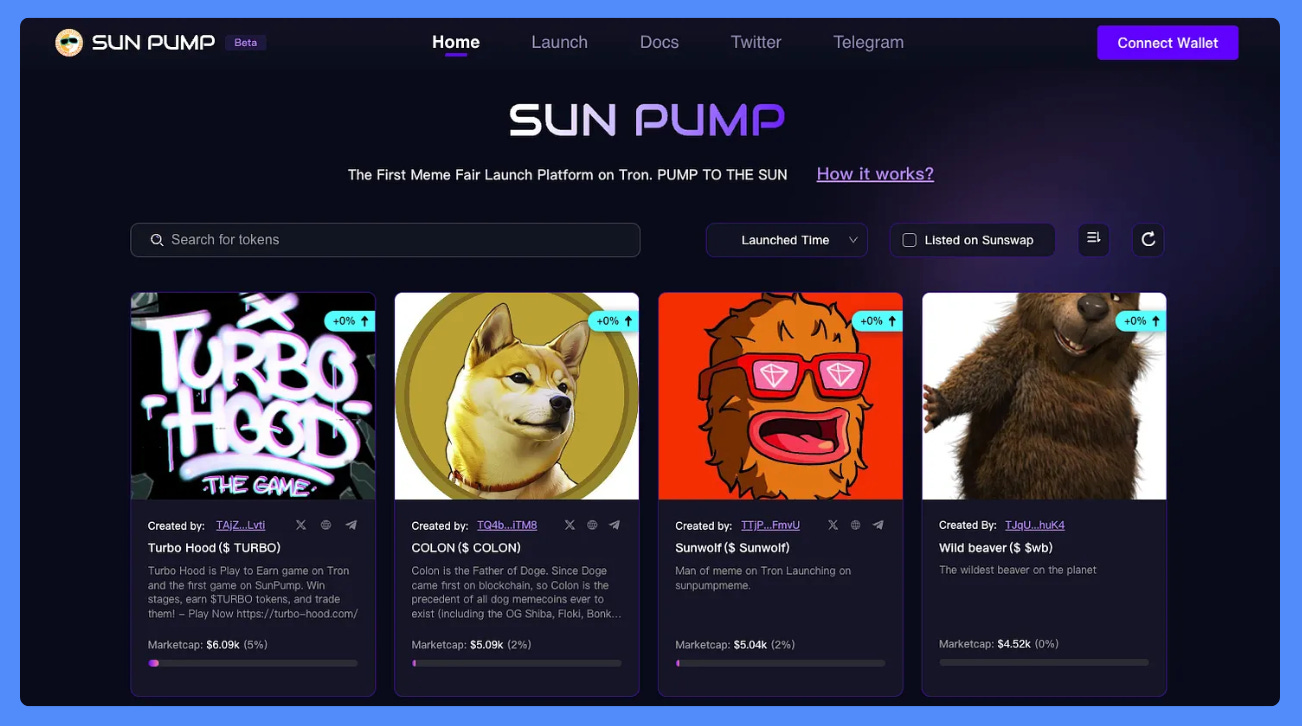Click the Connect Wallet button
This screenshot has width=1302, height=726.
1167,43
